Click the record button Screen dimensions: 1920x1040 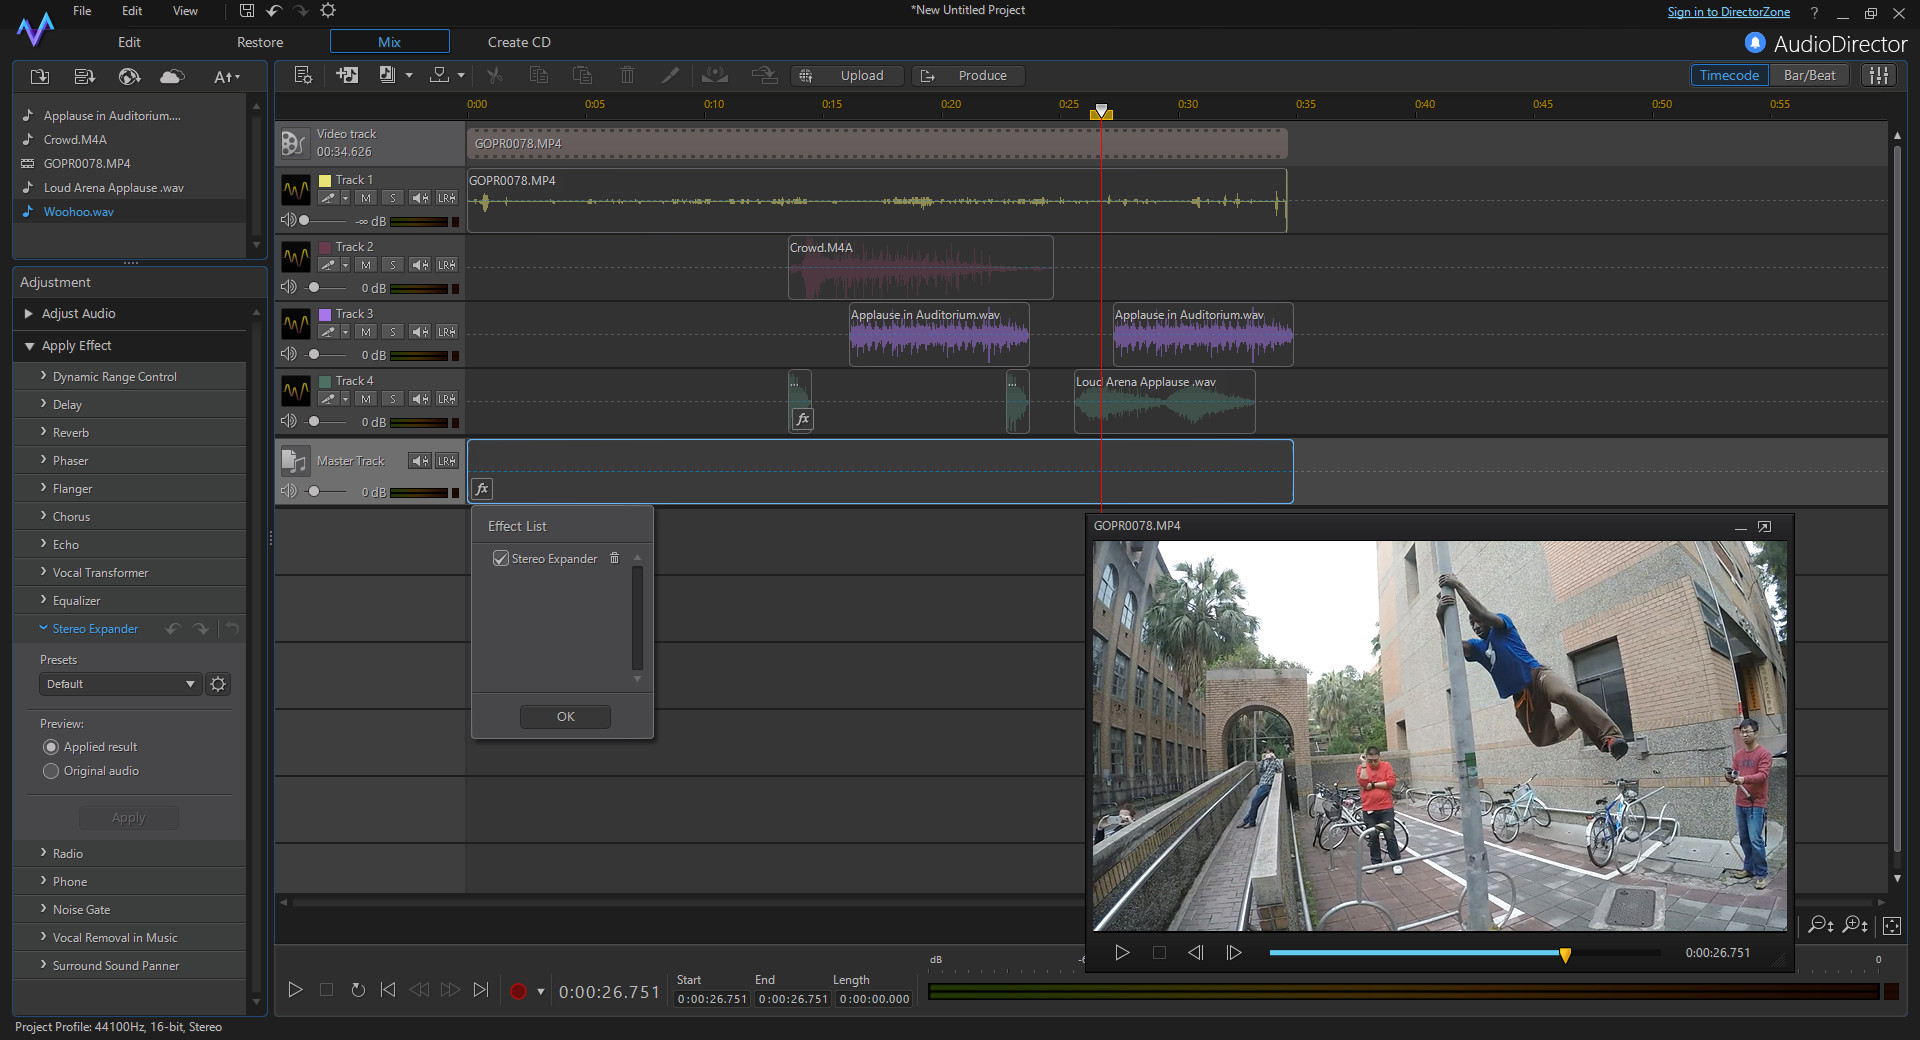point(518,991)
